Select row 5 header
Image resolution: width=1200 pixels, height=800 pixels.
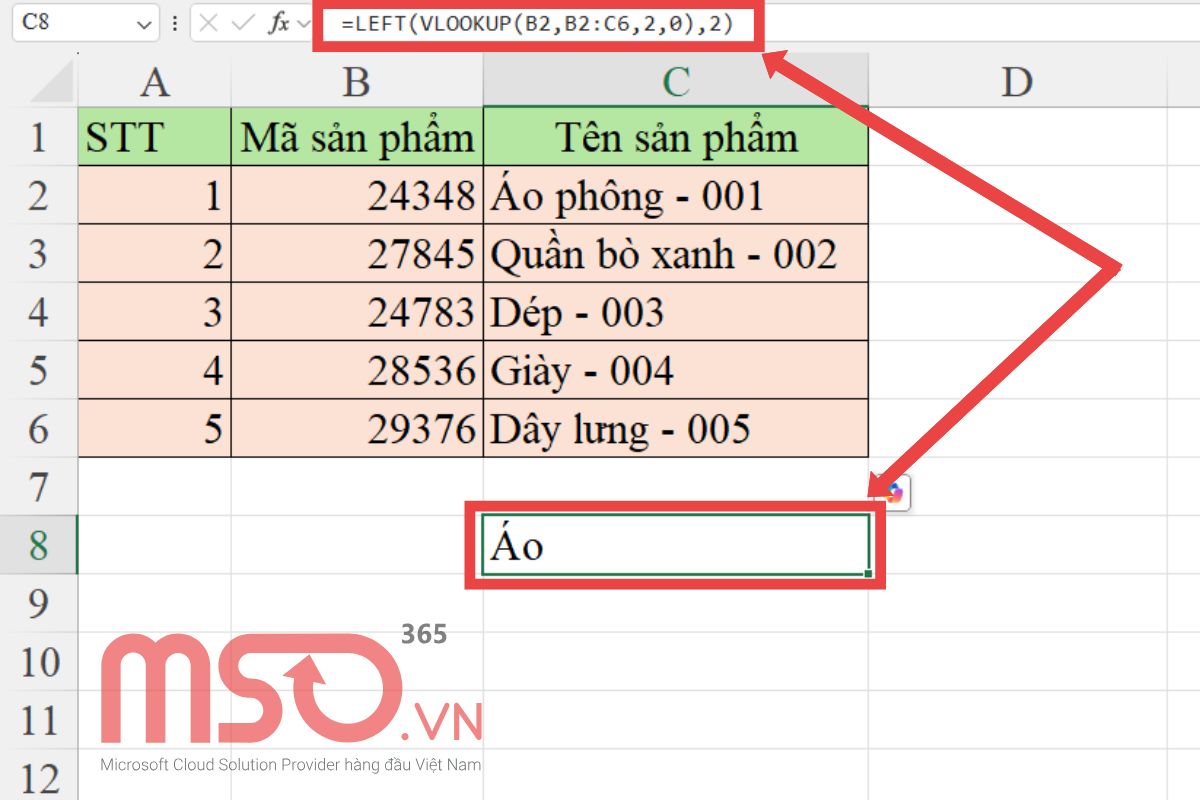(39, 371)
